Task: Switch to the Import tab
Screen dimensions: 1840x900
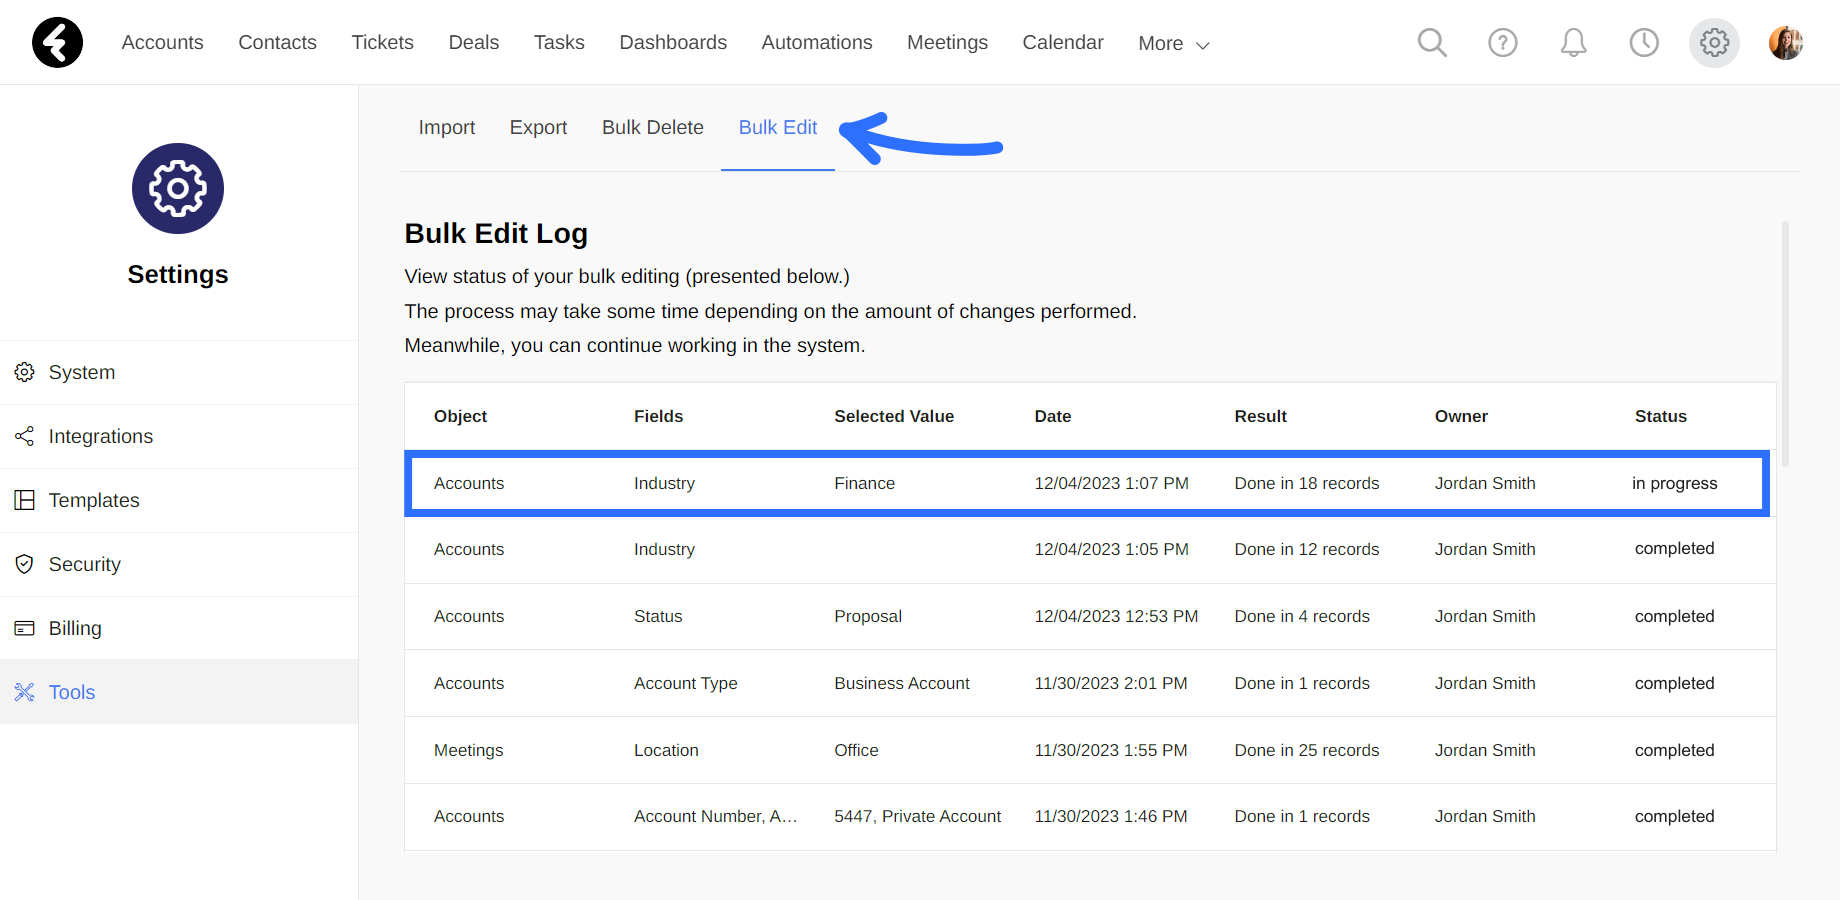Action: pyautogui.click(x=447, y=127)
